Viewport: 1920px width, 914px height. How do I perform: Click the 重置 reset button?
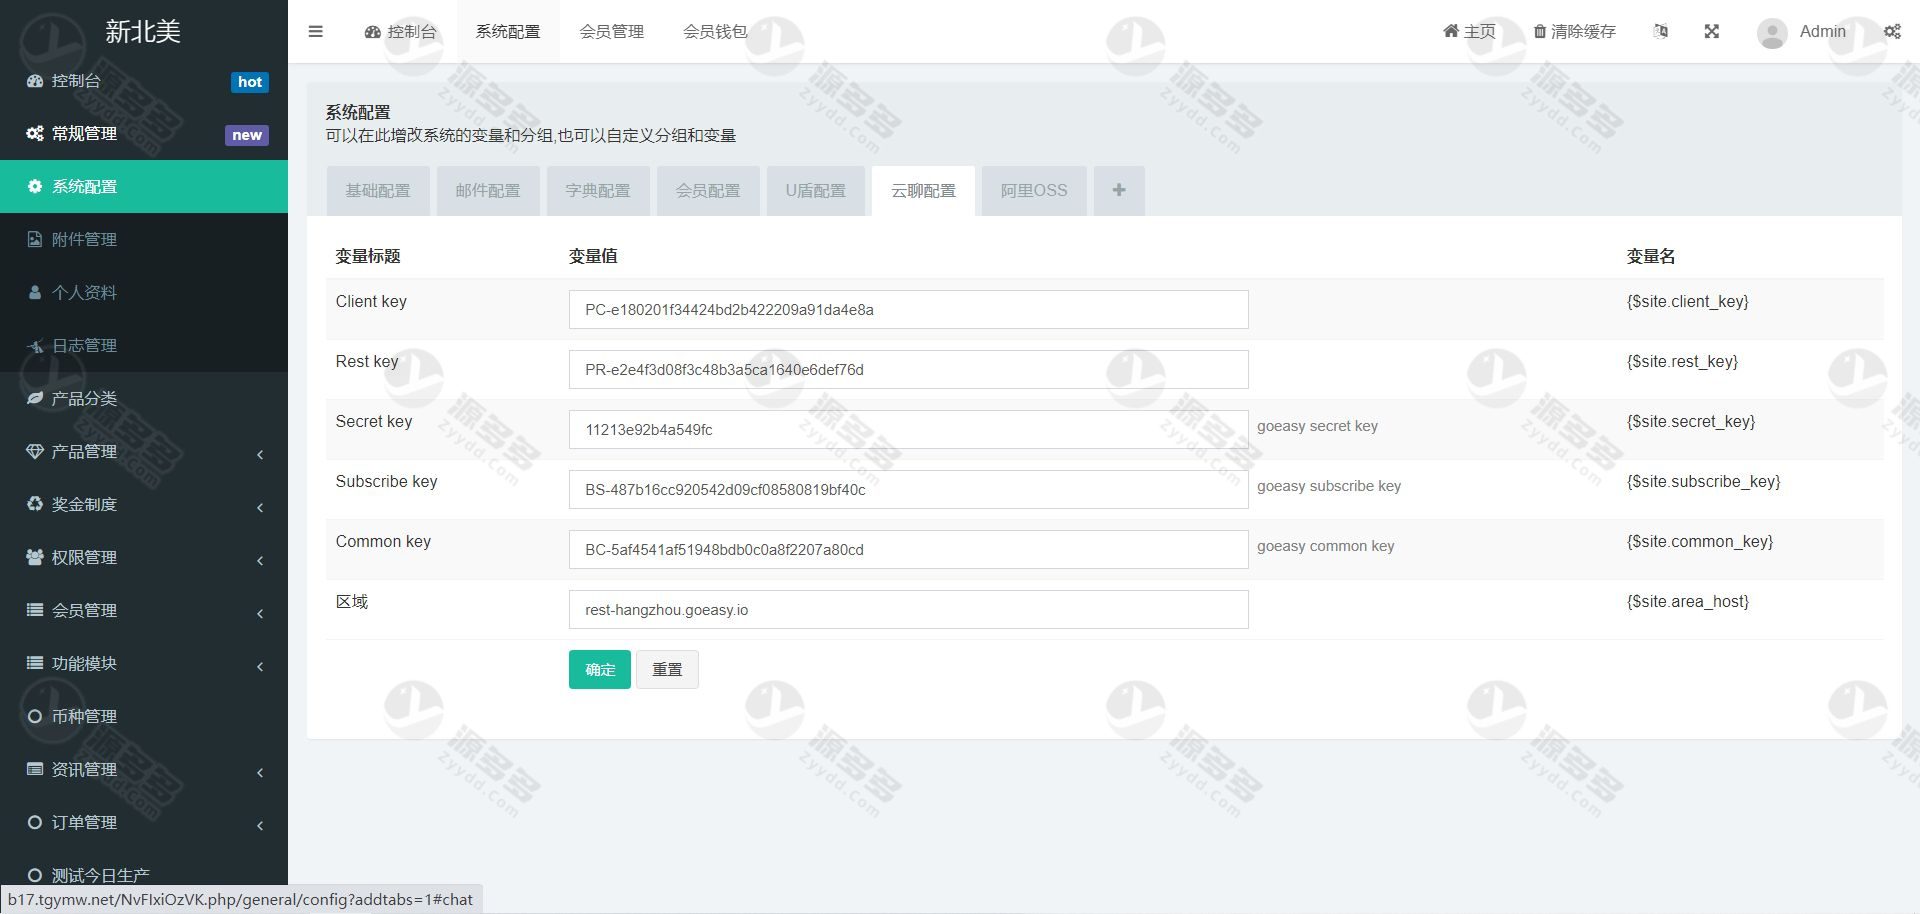click(667, 669)
